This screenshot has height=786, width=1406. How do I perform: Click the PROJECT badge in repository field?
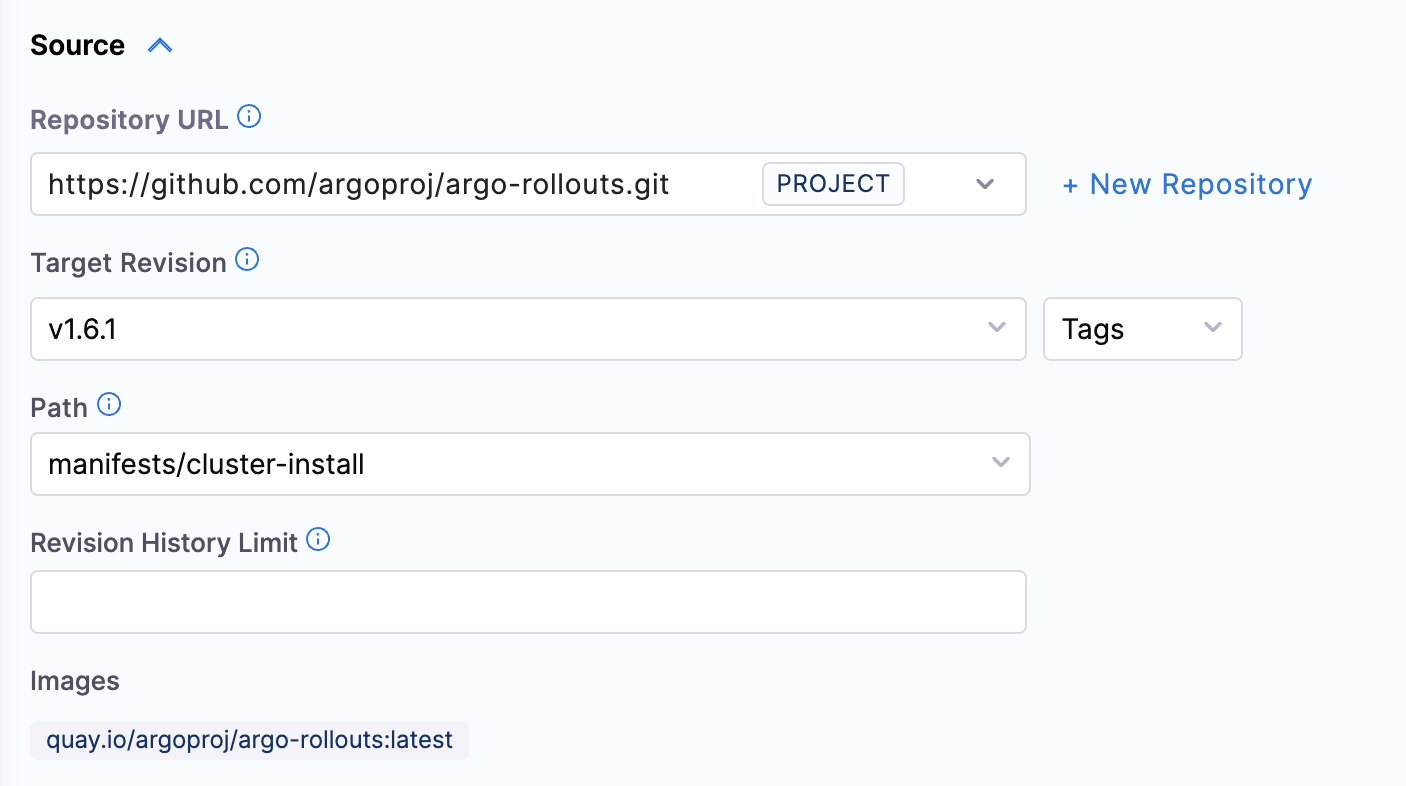tap(833, 184)
